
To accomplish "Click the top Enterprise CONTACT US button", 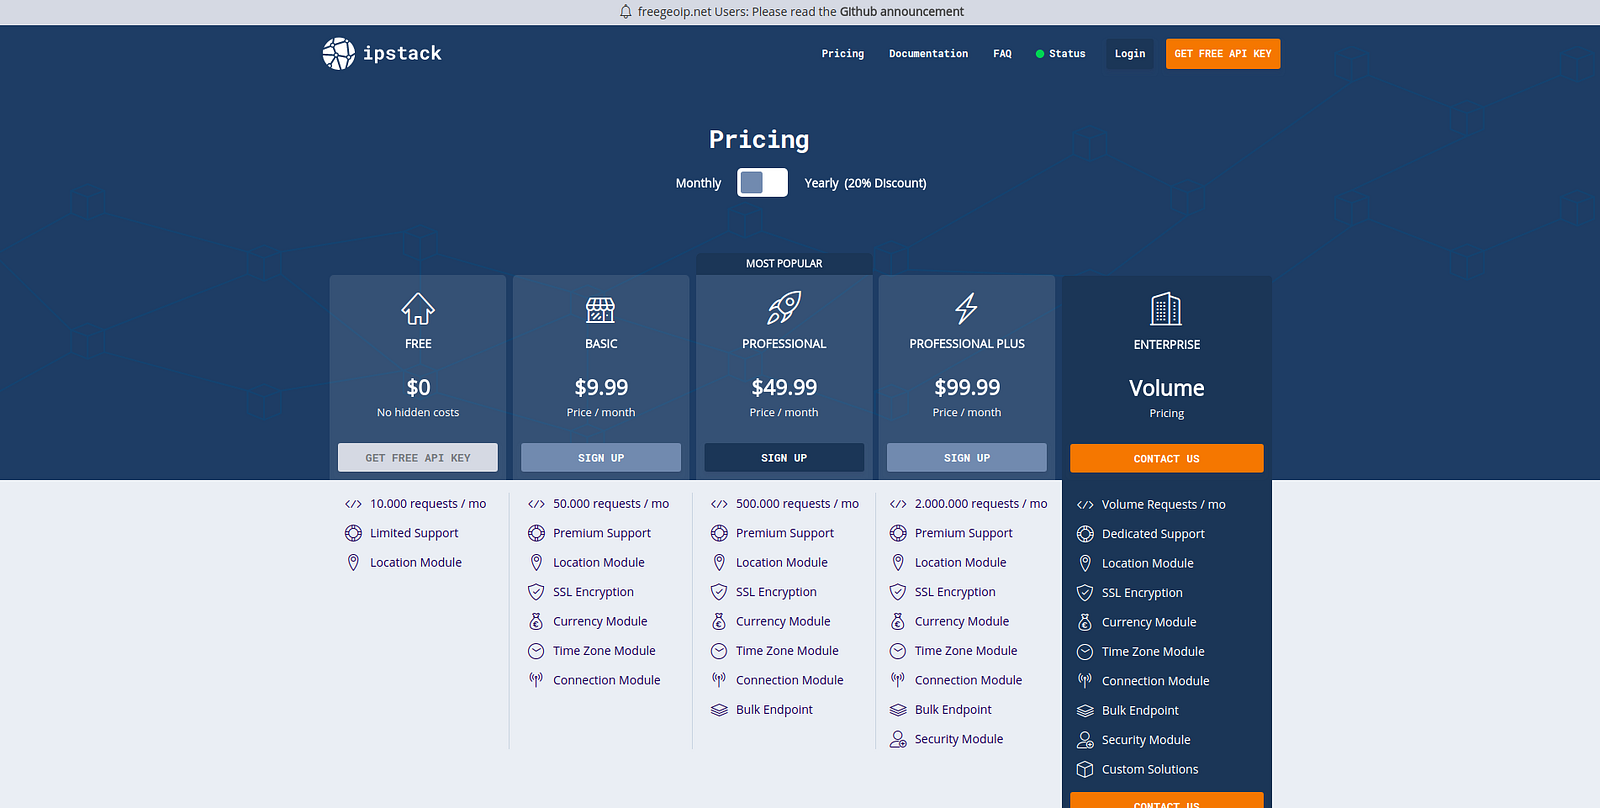I will [x=1167, y=459].
